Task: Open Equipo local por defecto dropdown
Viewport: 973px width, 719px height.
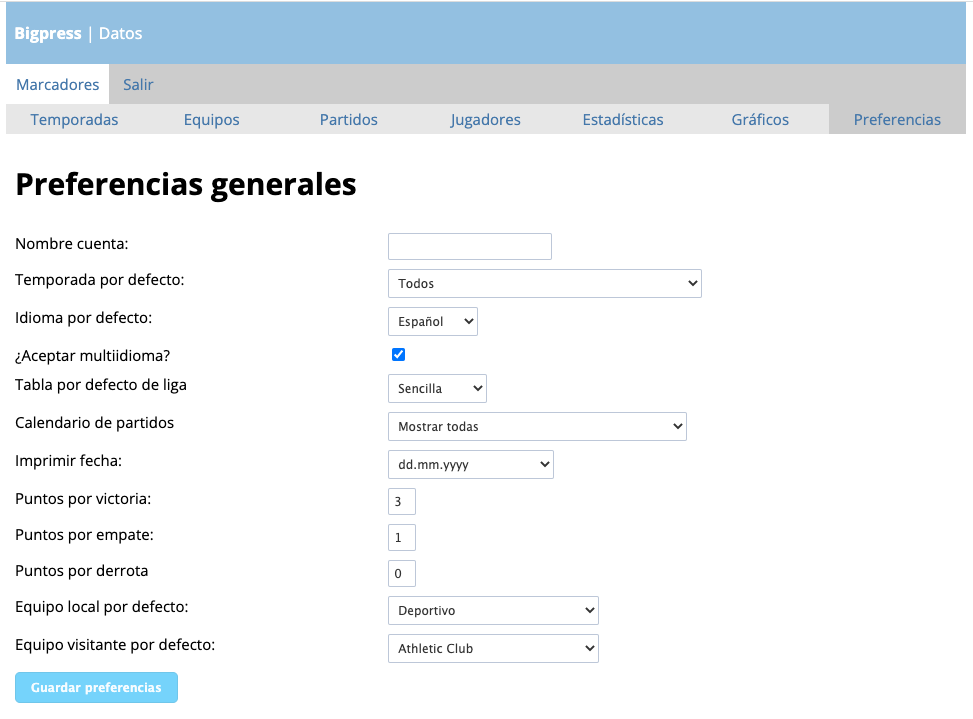Action: tap(493, 610)
